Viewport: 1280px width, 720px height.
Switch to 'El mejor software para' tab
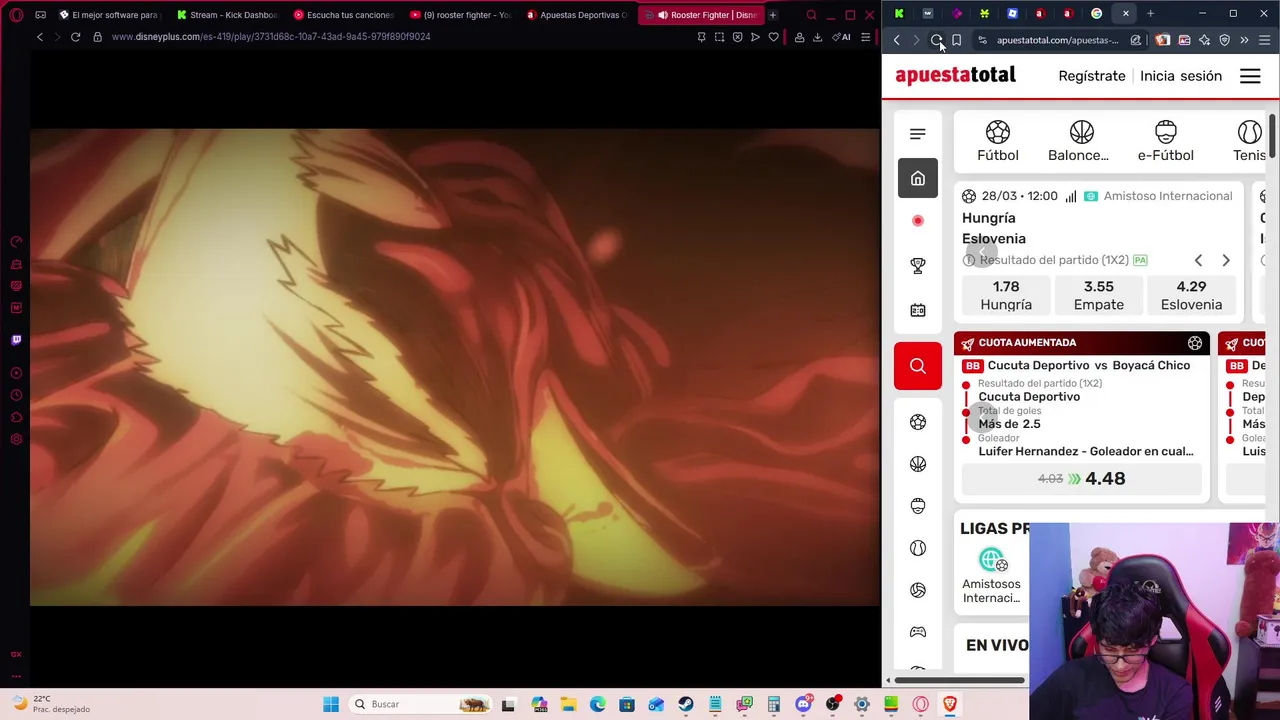(x=109, y=15)
